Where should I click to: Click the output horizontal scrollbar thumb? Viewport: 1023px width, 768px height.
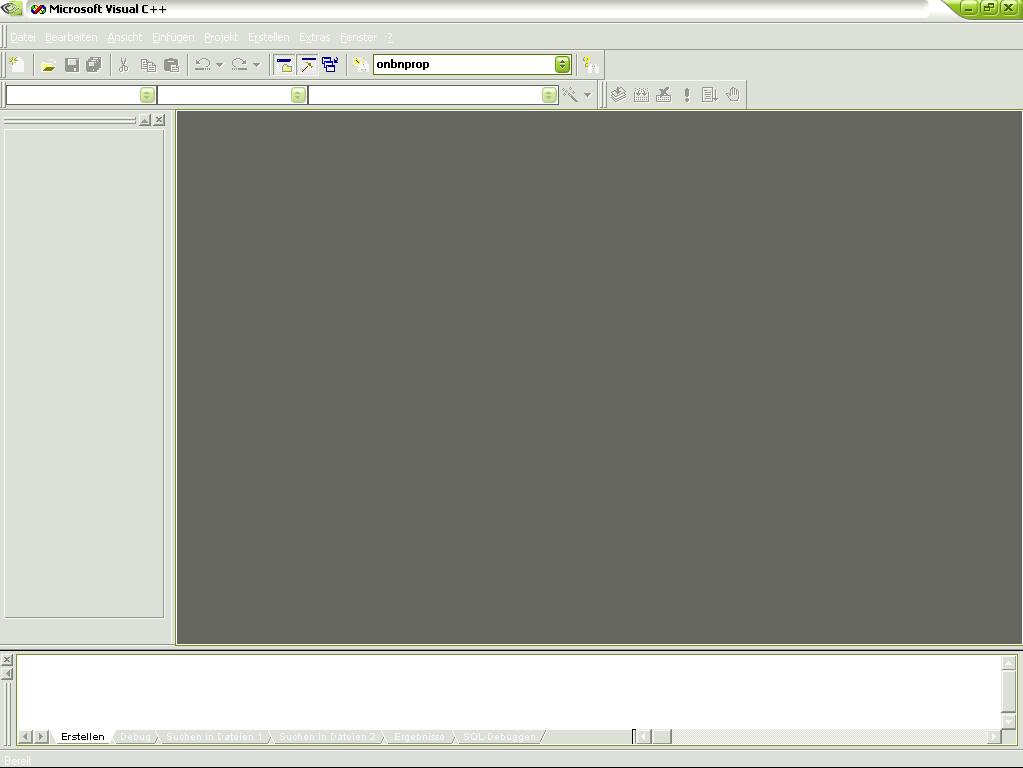[x=662, y=737]
